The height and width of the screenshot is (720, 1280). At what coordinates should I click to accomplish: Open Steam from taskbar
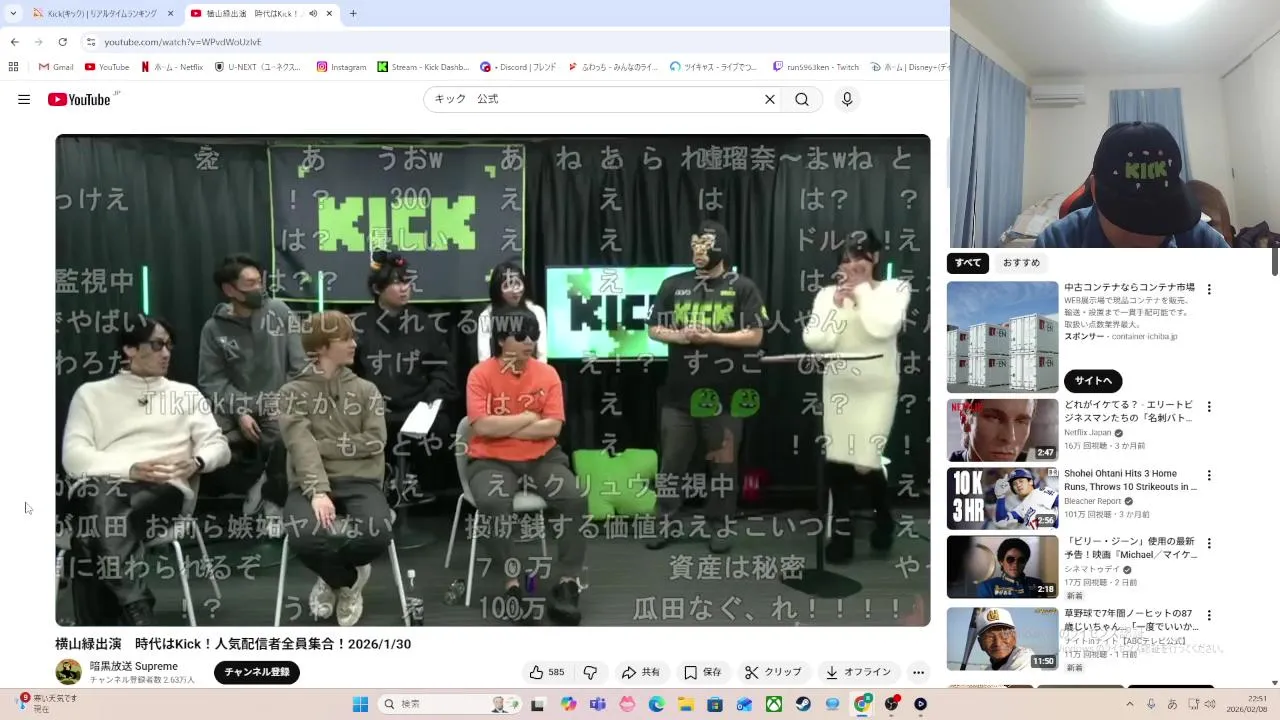(x=803, y=704)
